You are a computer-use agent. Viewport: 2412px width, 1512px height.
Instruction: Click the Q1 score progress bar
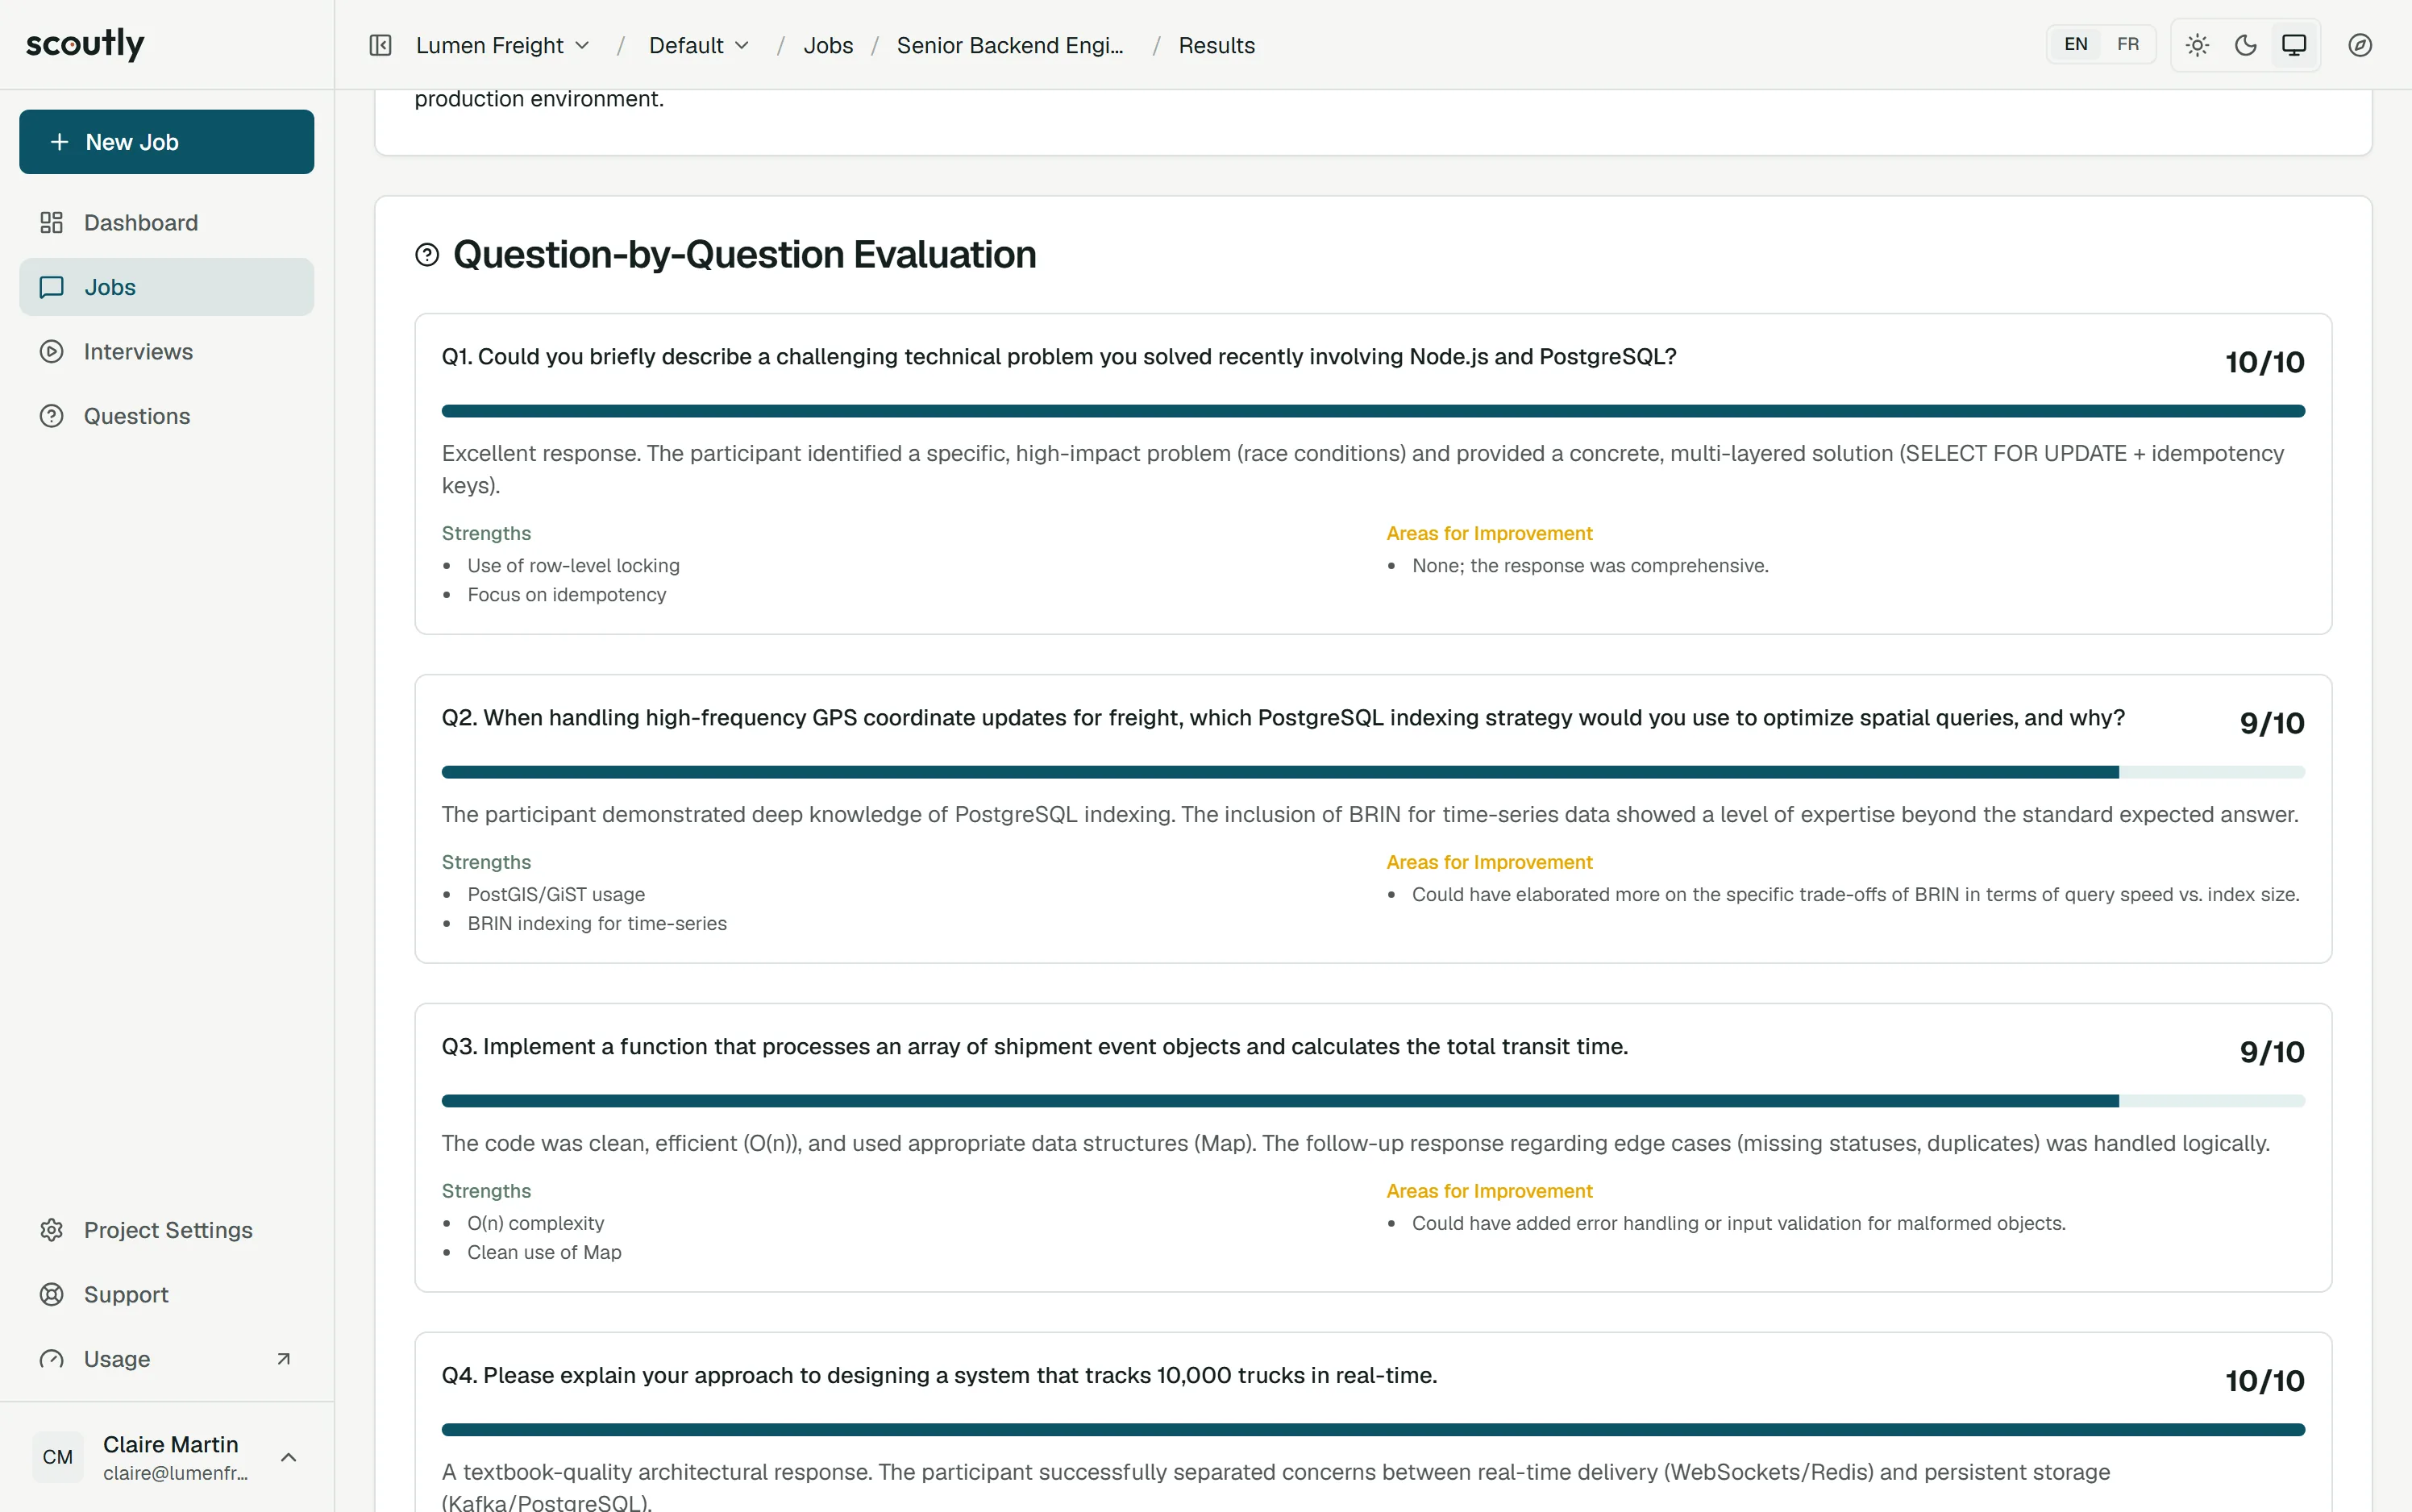coord(1373,411)
